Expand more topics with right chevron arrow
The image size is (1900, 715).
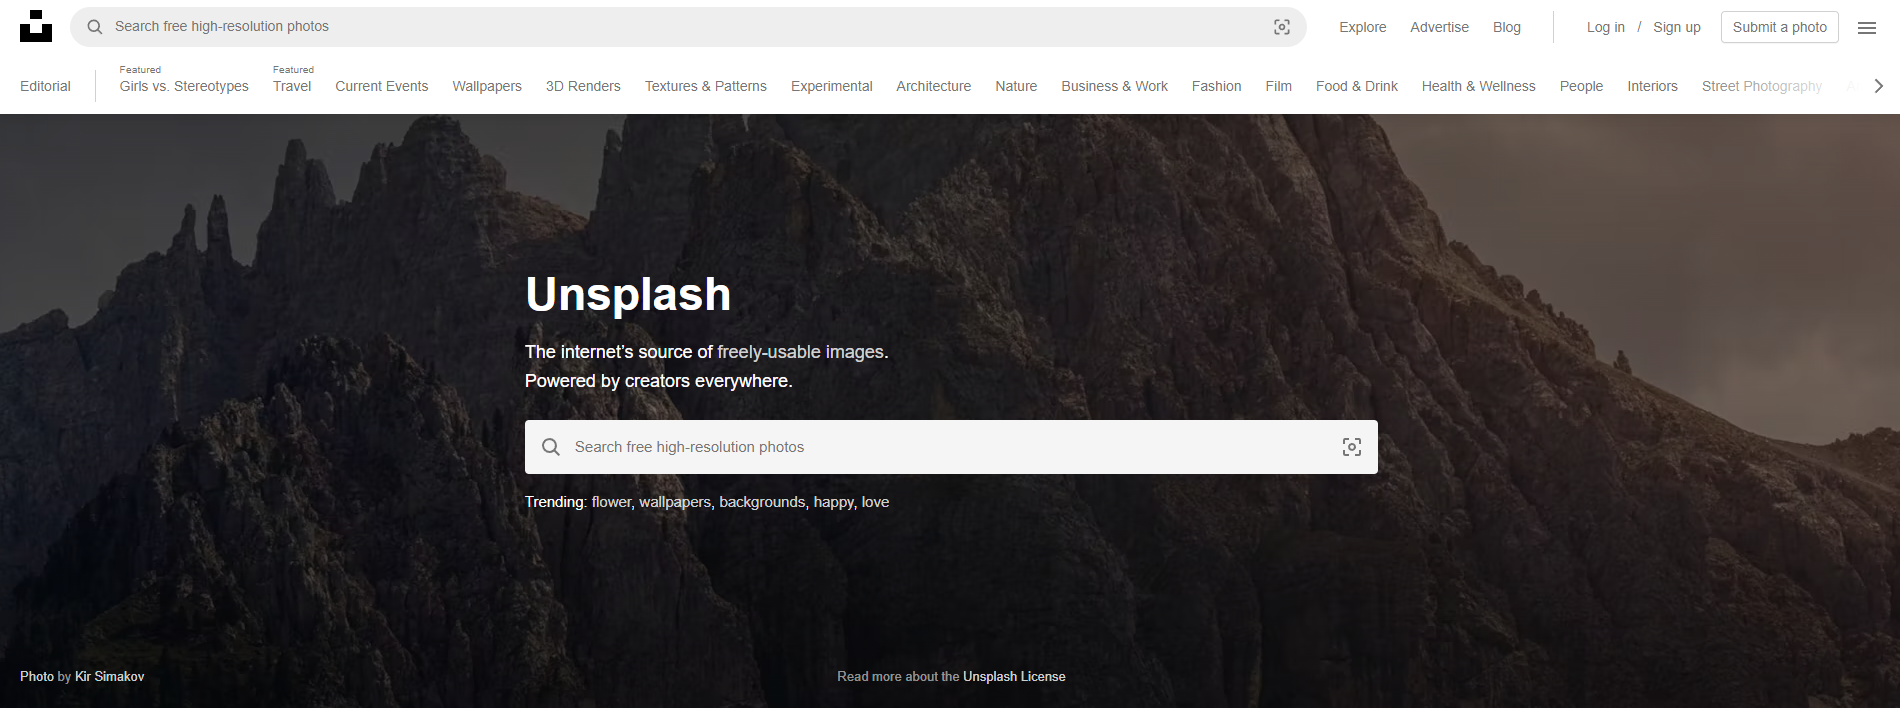click(1879, 86)
